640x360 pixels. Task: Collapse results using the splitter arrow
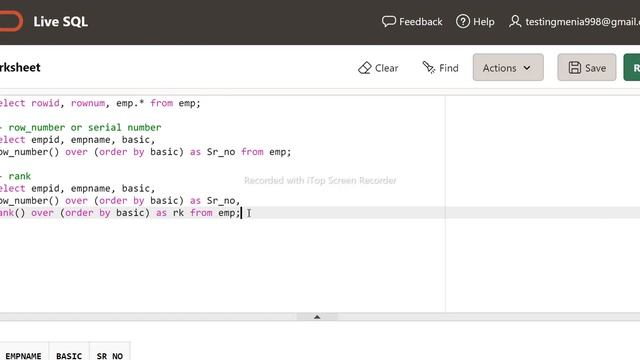317,317
